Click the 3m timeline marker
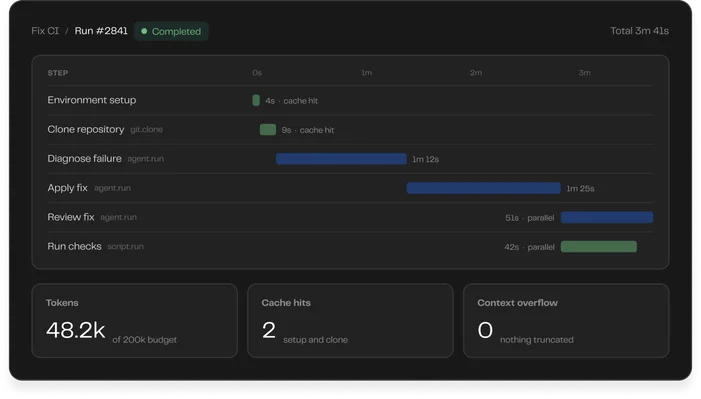The width and height of the screenshot is (701, 399). tap(584, 73)
